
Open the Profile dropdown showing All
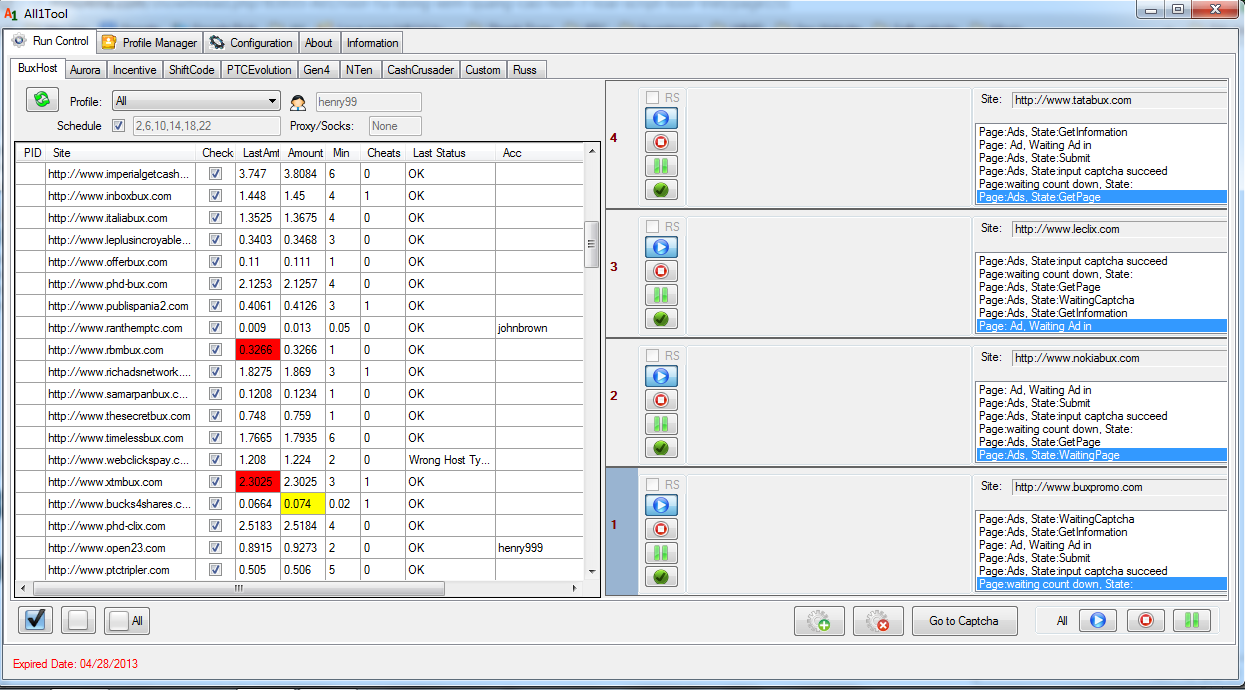[196, 101]
